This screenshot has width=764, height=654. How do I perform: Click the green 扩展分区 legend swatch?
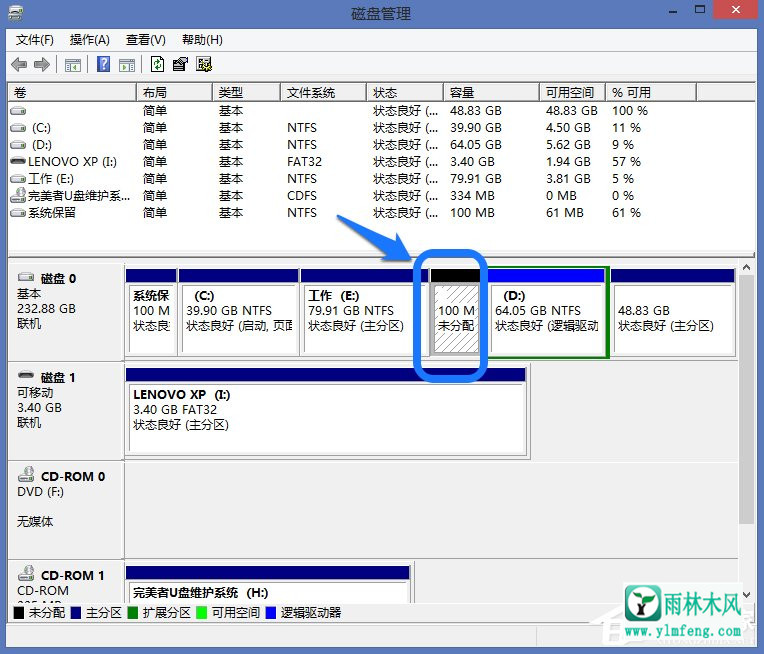click(133, 613)
